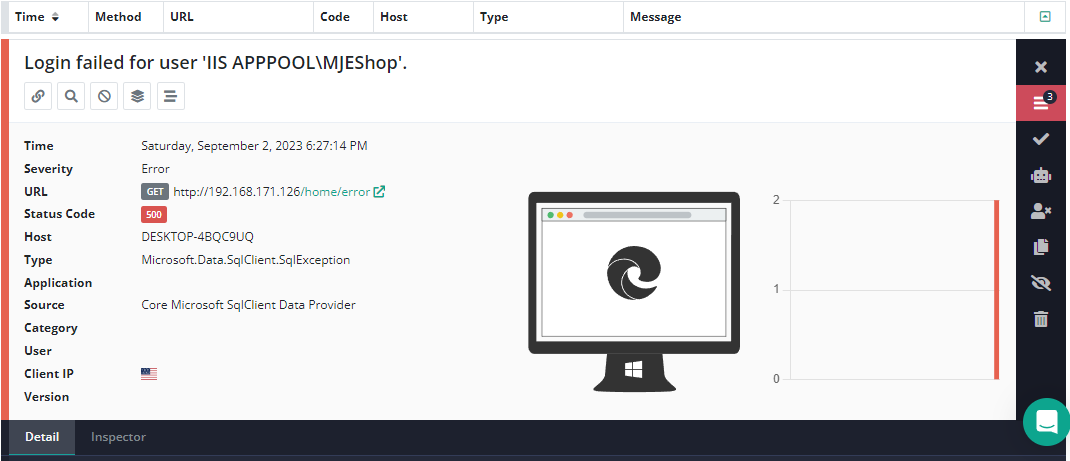The image size is (1070, 461).
Task: Open the chat support bubble
Action: click(x=1047, y=422)
